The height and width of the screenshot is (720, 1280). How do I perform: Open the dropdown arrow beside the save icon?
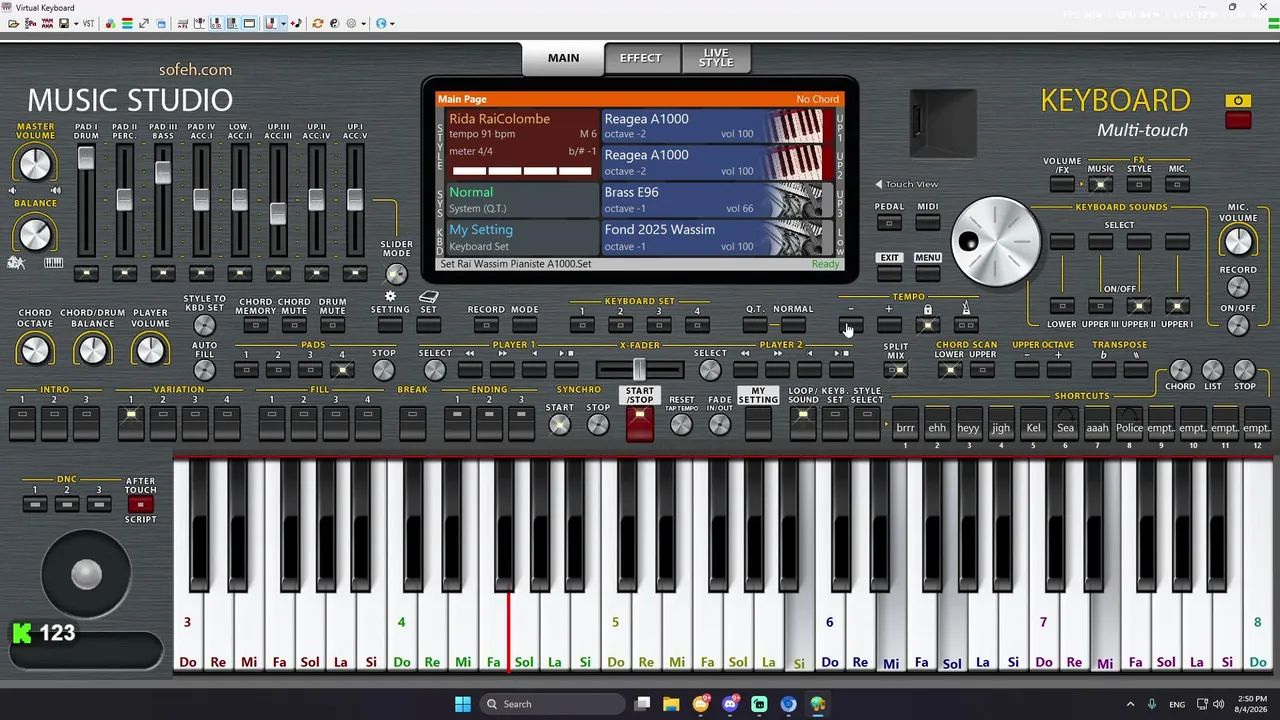pos(76,23)
